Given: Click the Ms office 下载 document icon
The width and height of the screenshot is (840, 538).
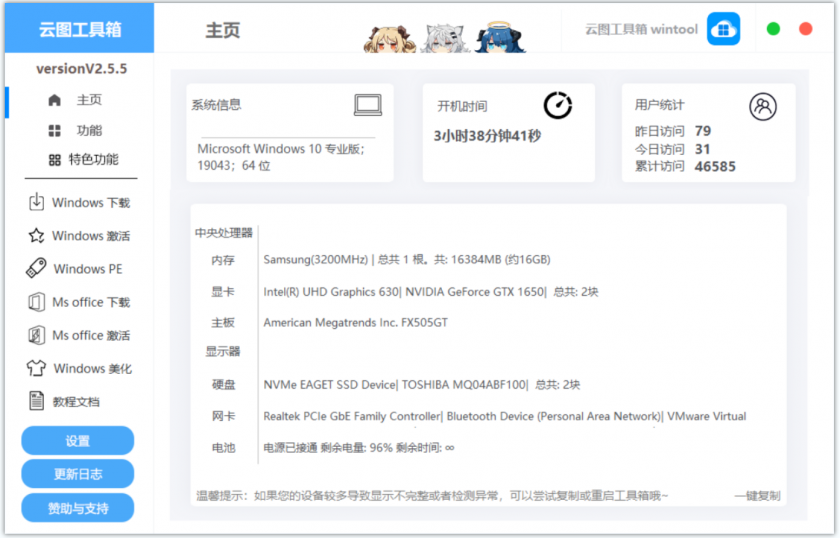Looking at the screenshot, I should pos(36,302).
